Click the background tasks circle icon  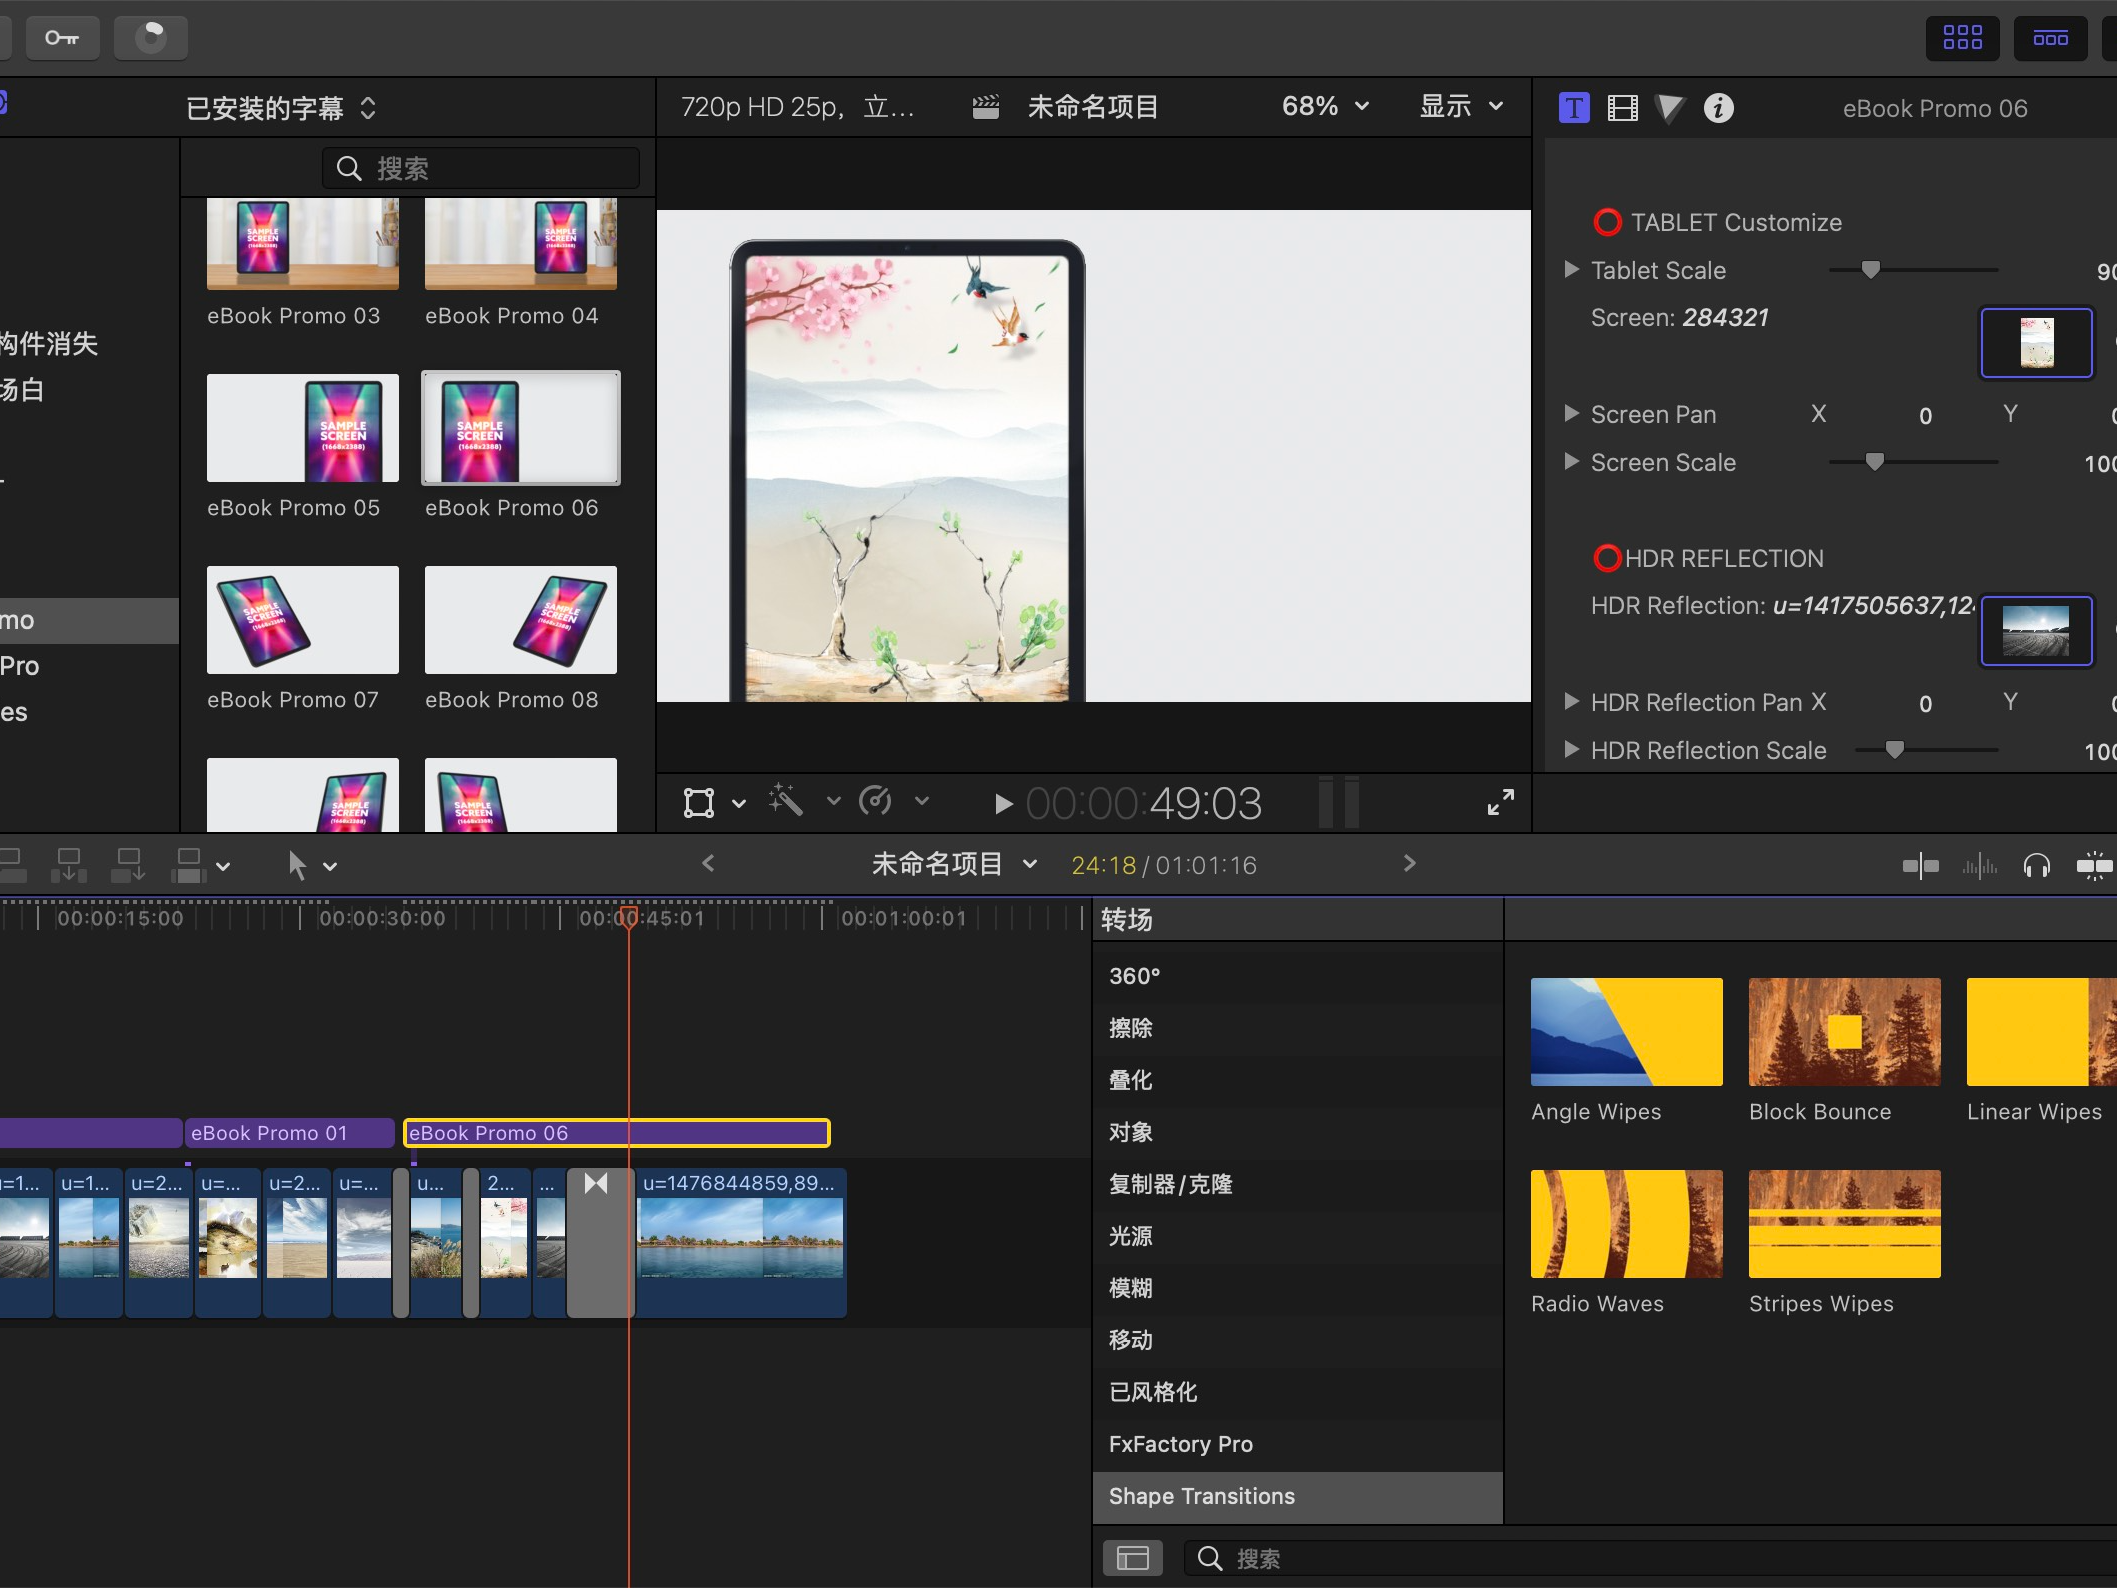151,38
